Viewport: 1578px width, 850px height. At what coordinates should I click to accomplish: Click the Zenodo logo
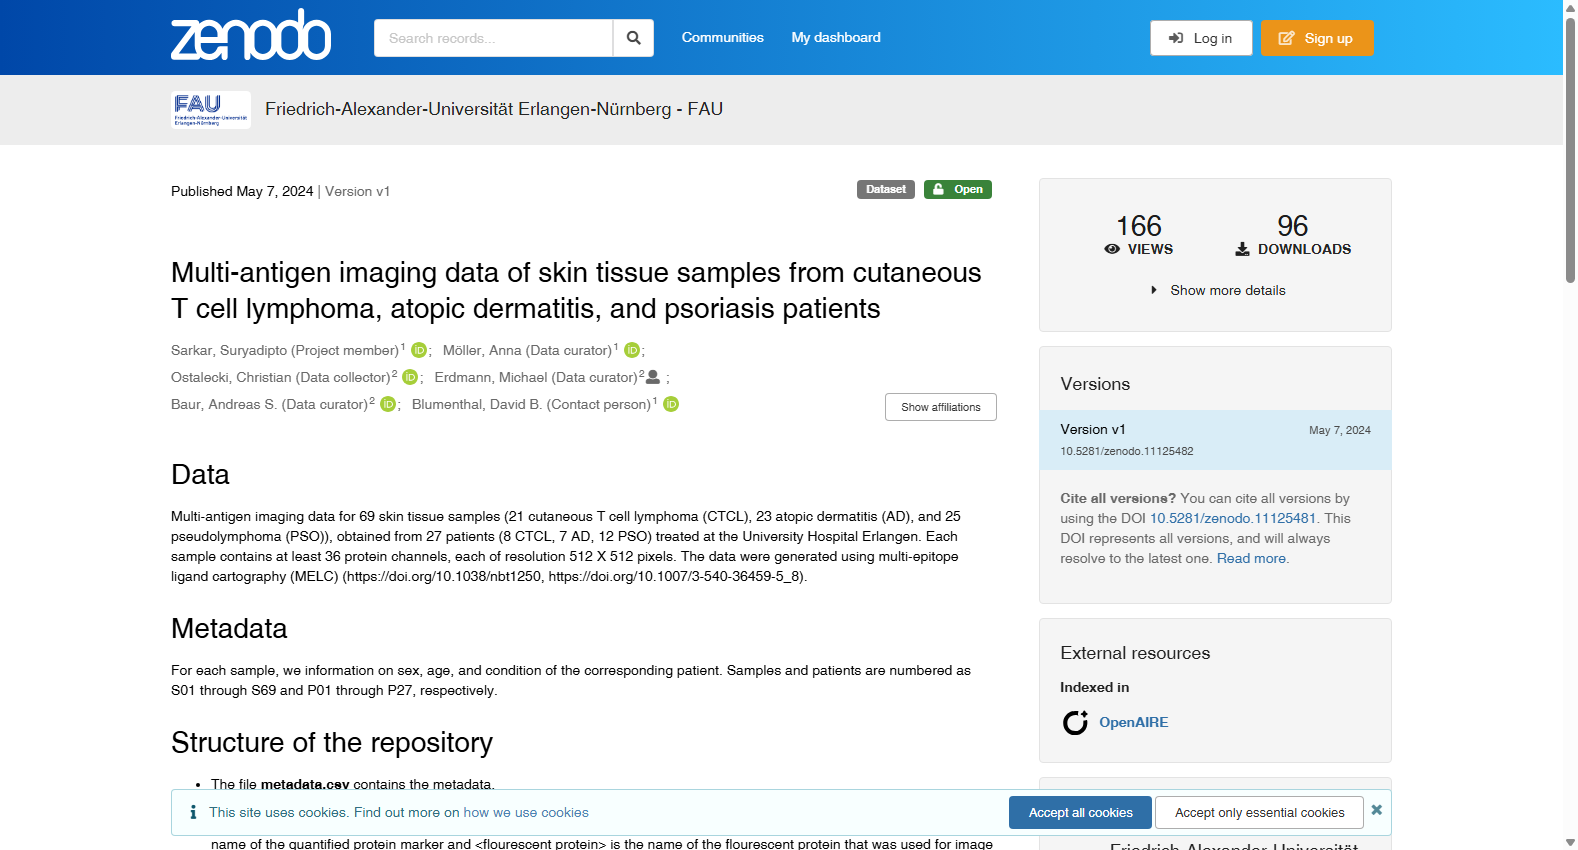(251, 36)
